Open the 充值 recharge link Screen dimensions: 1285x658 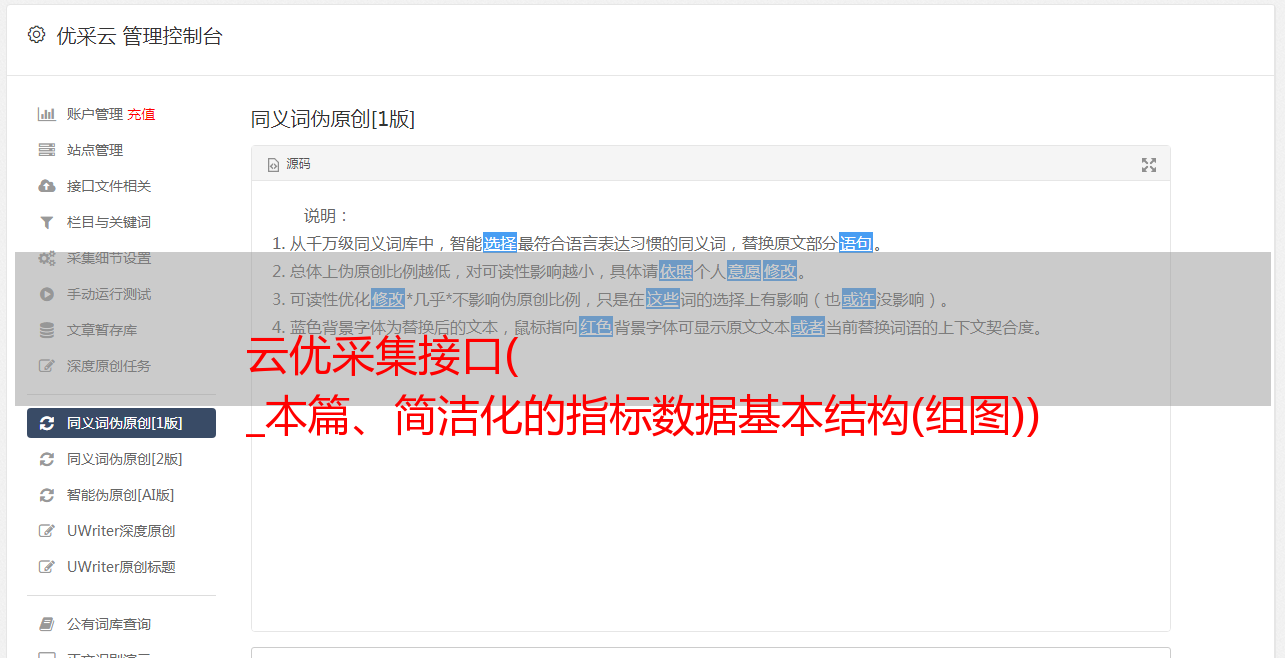point(141,114)
